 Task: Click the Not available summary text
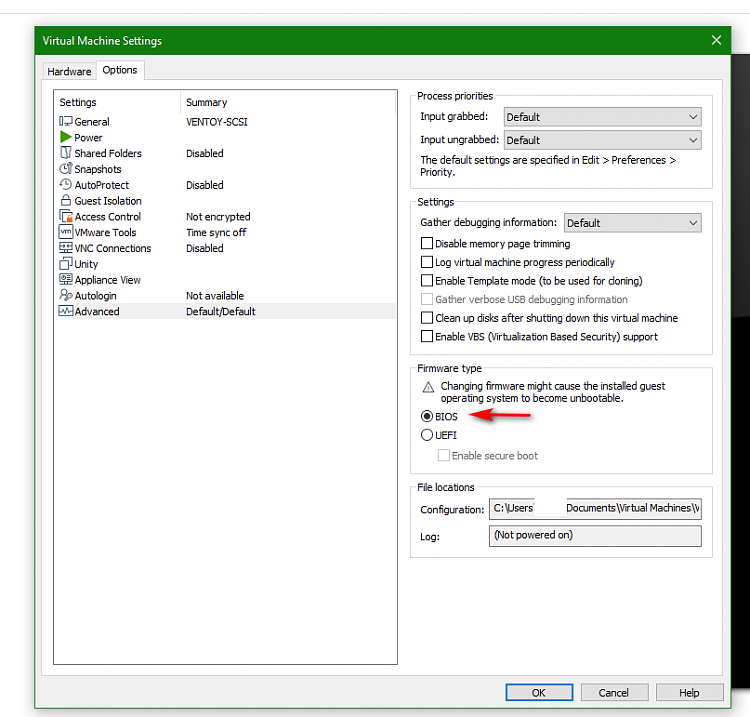tap(215, 296)
